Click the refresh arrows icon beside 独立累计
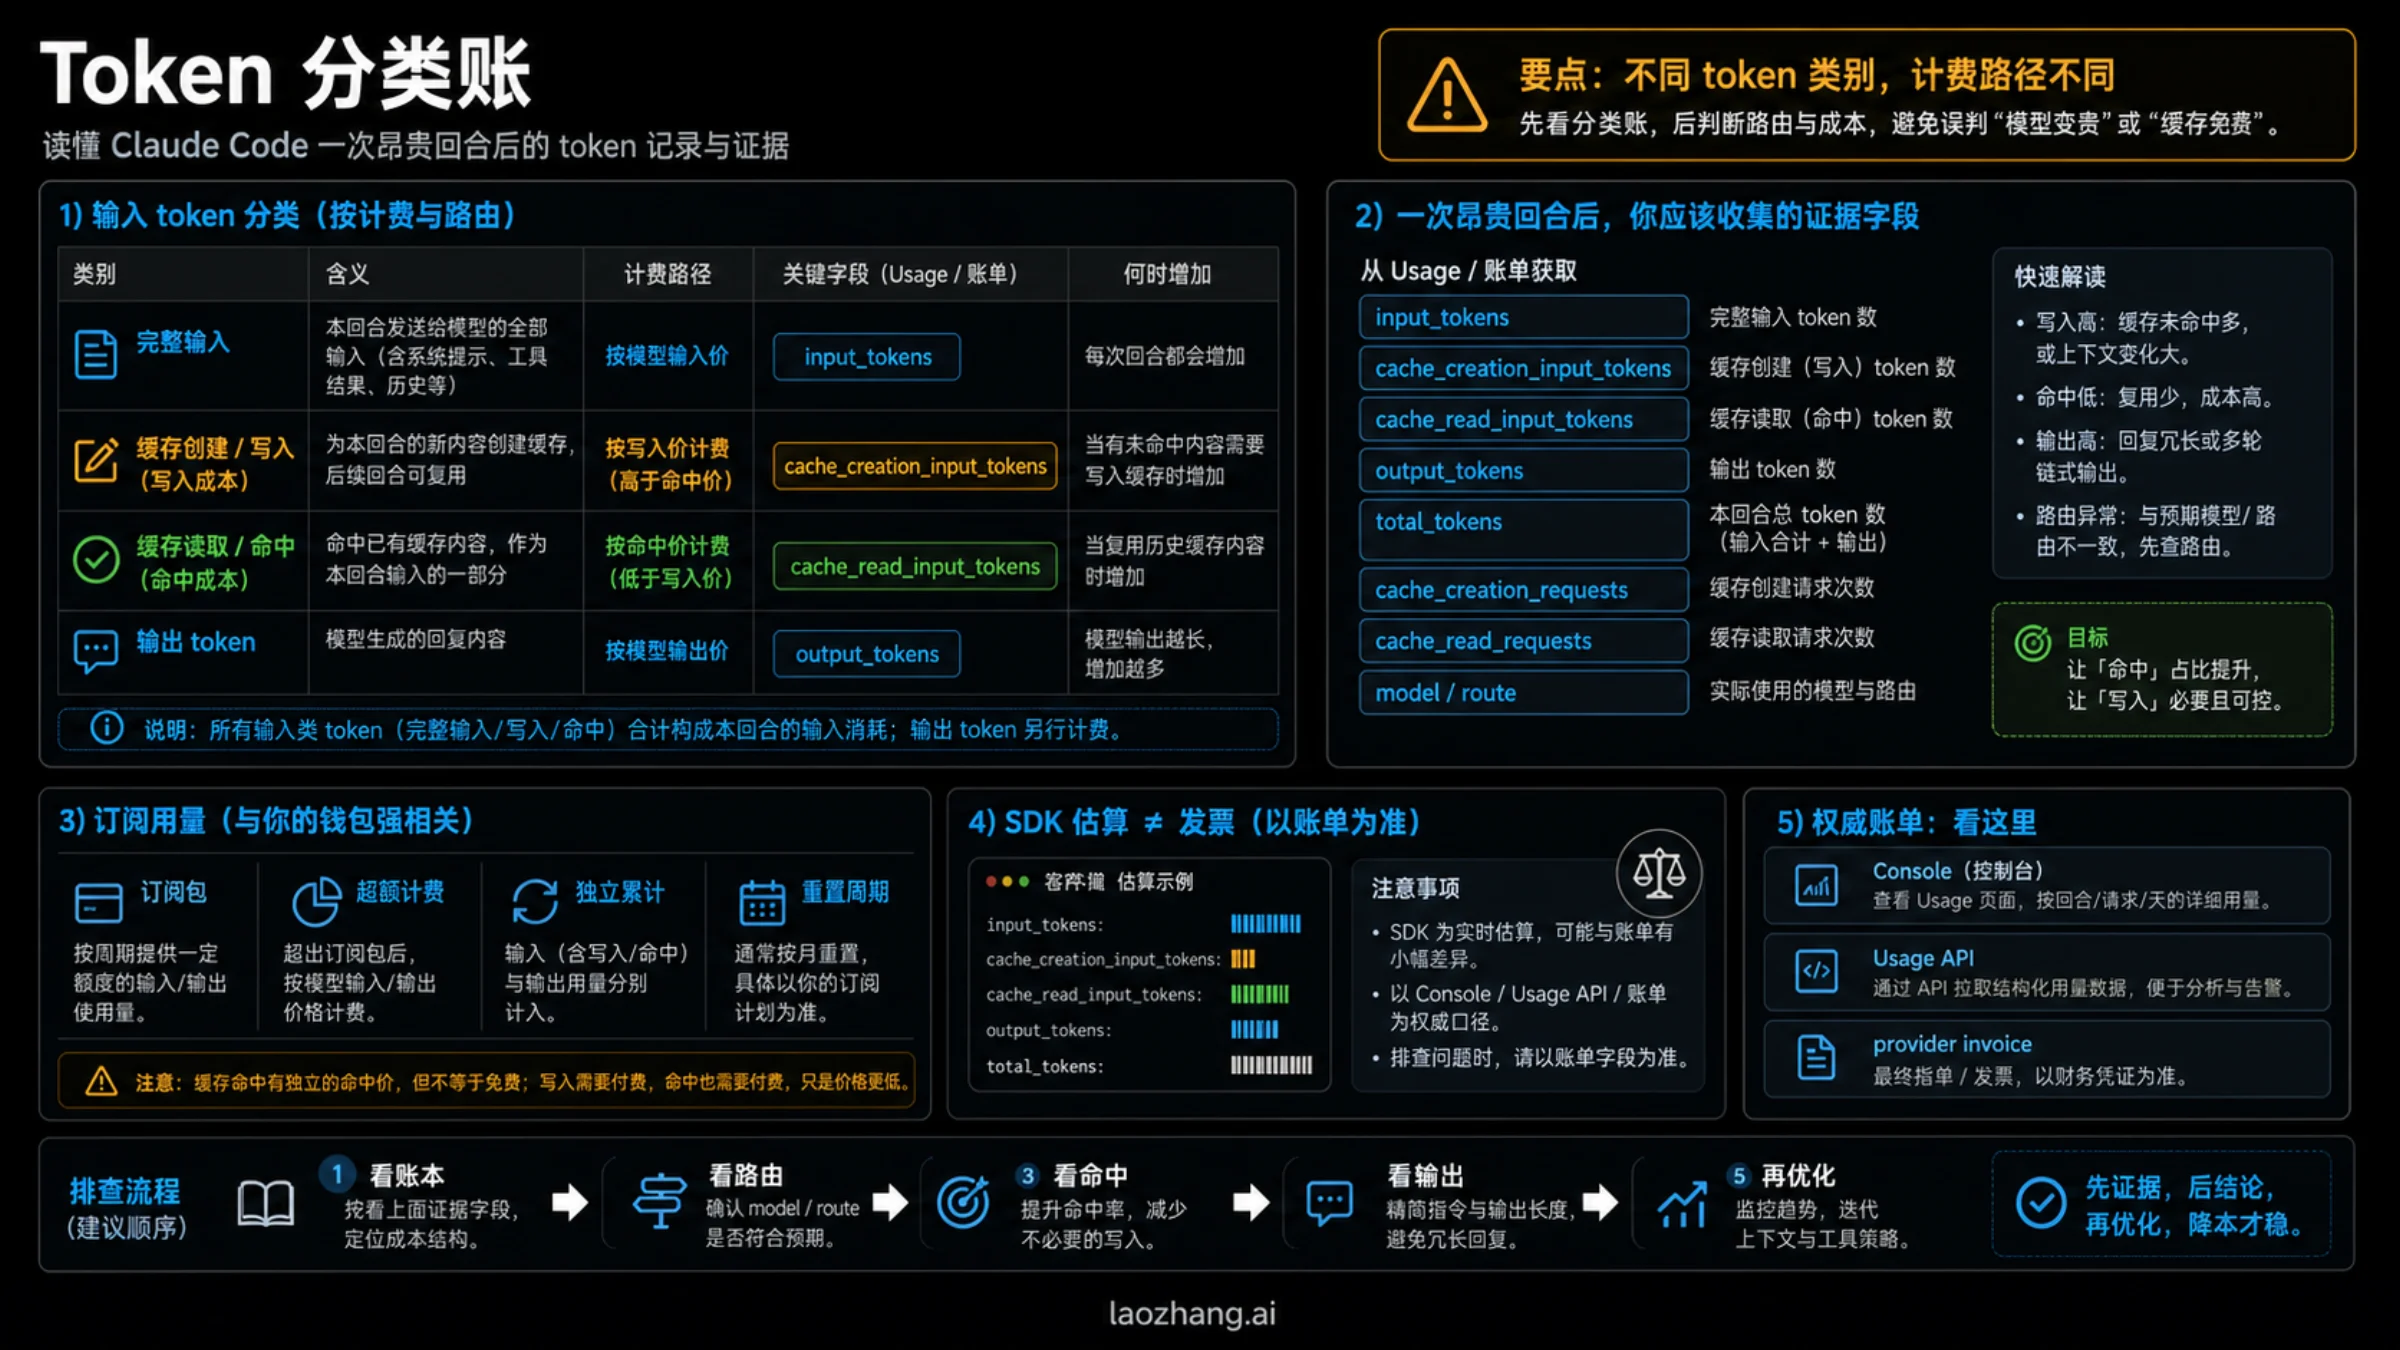Screen dimensions: 2400x1350 point(535,901)
